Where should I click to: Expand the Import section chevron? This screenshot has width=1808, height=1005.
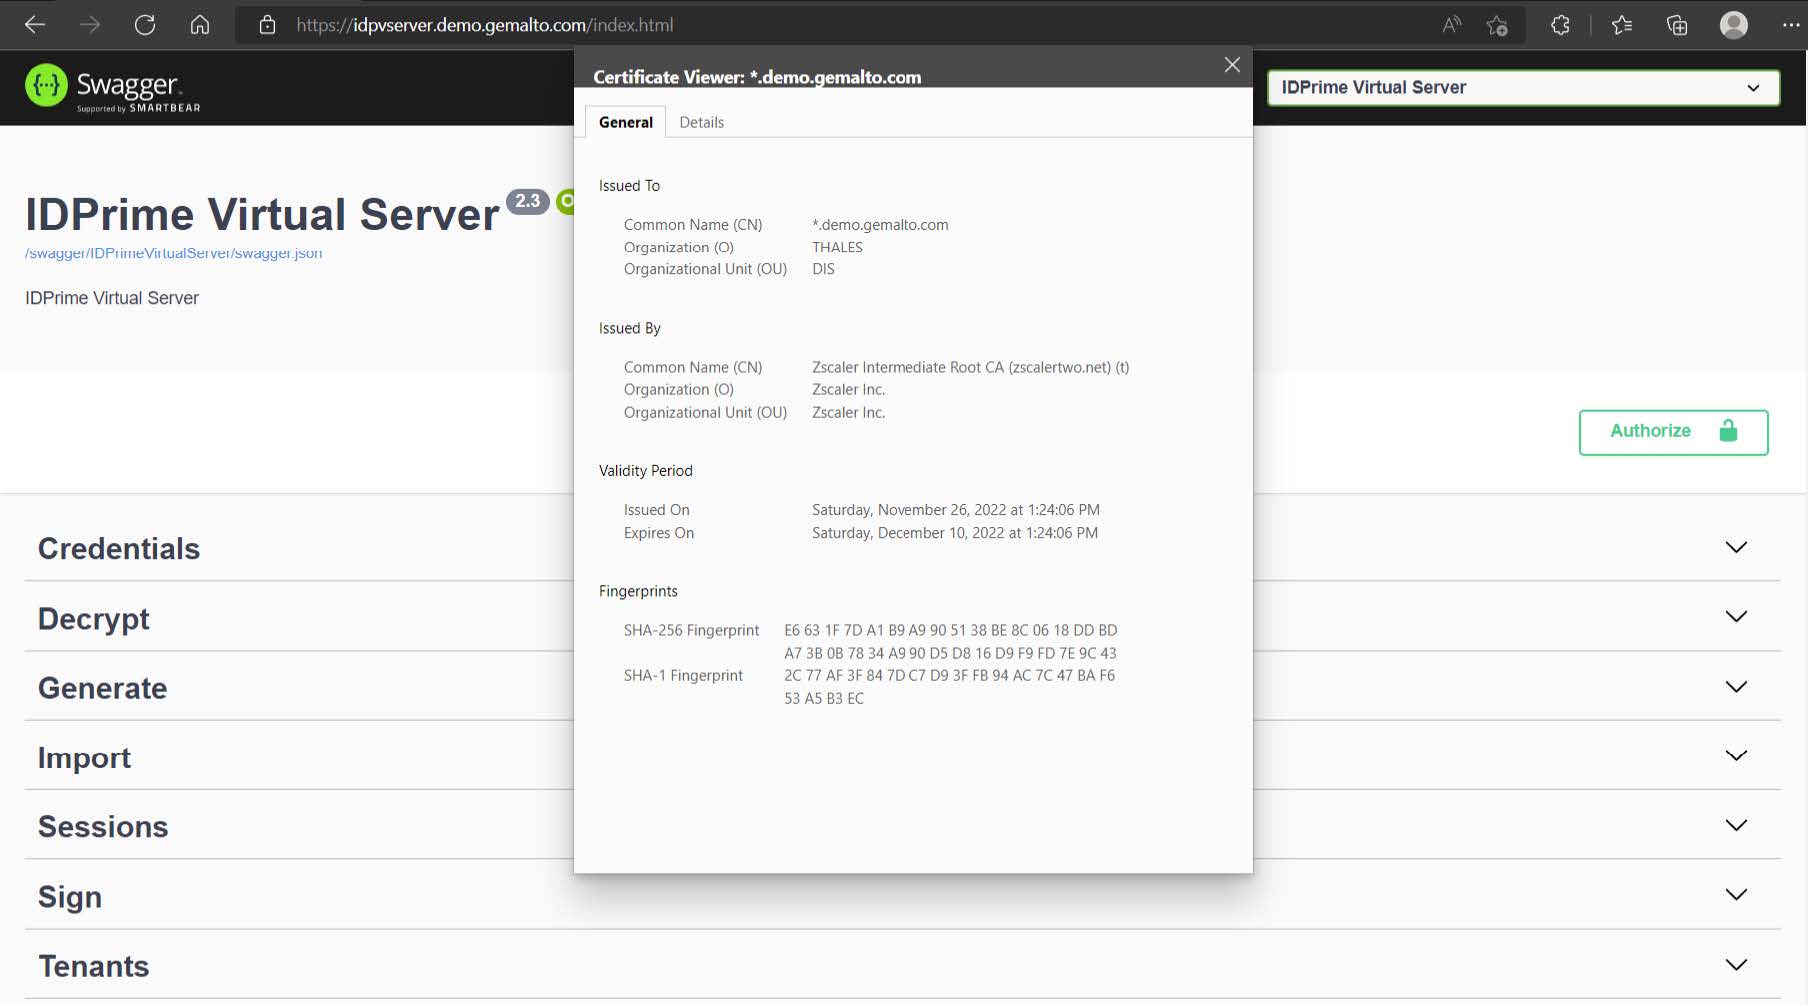click(1736, 755)
